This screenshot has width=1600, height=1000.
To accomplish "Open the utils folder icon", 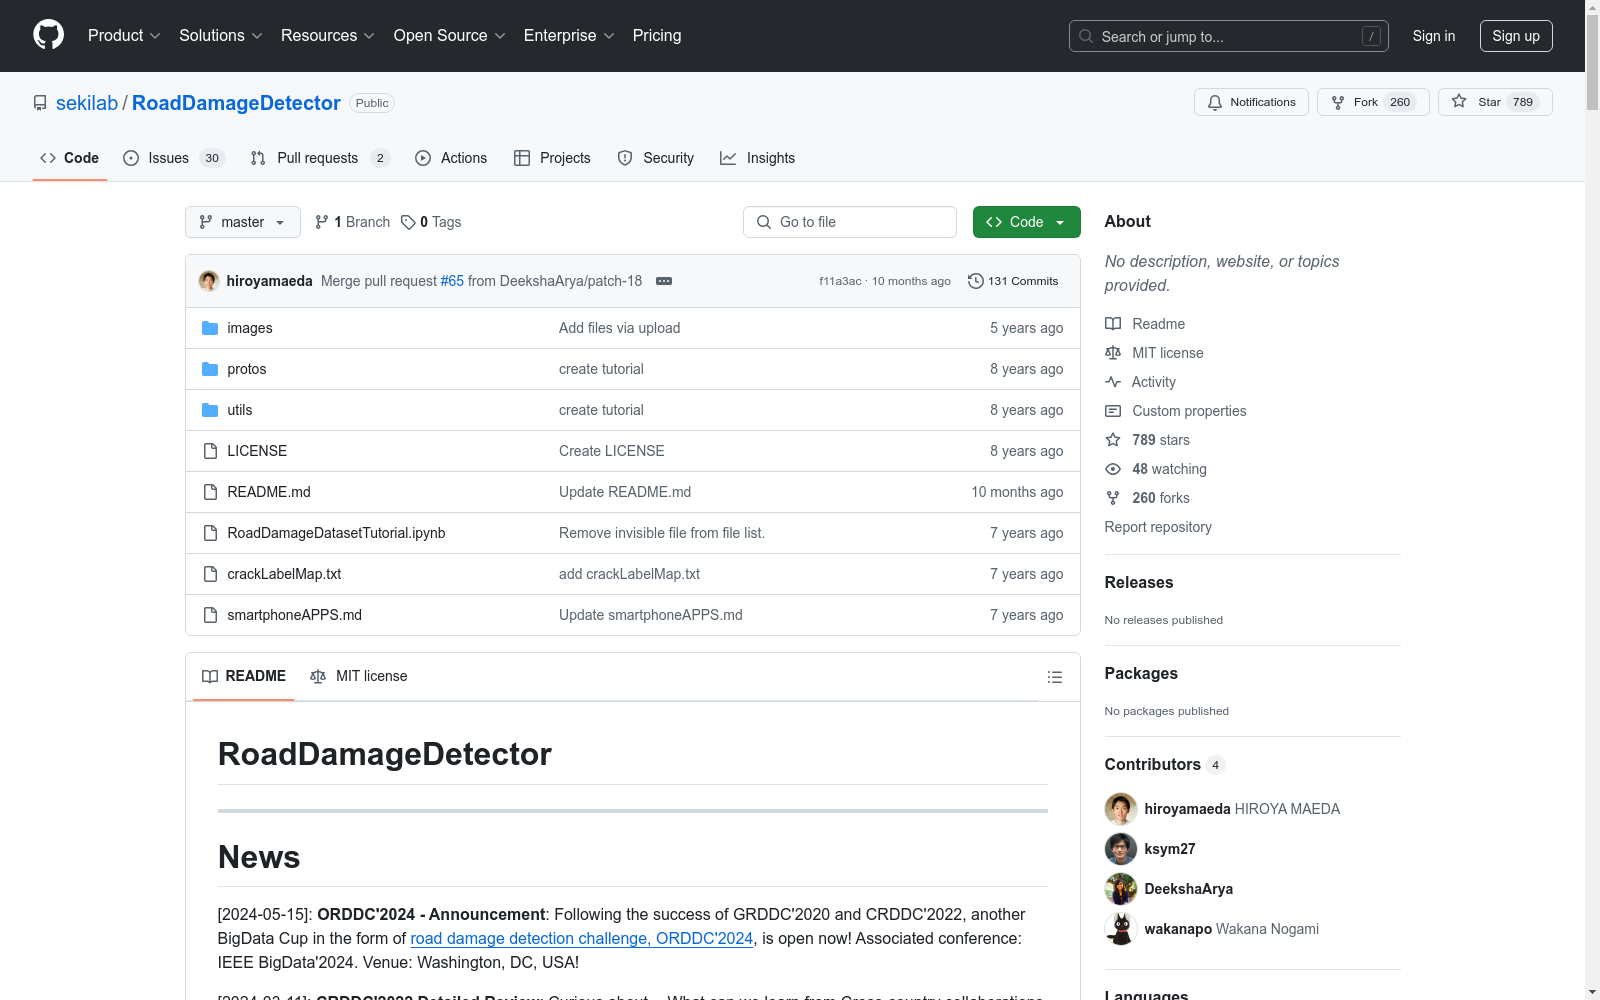I will click(210, 410).
